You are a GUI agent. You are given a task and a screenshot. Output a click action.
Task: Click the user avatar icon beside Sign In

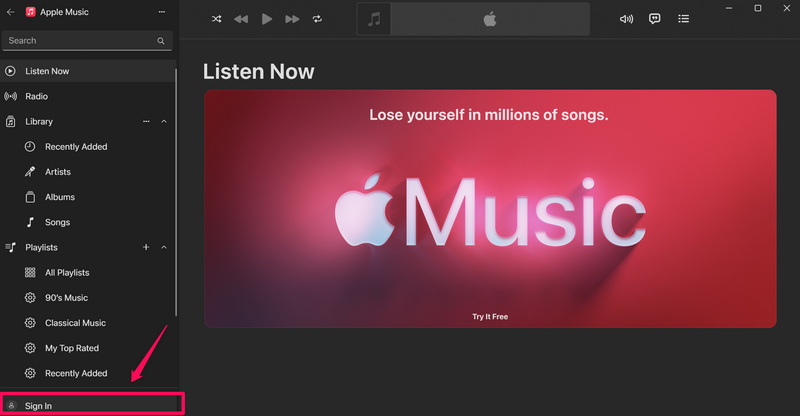pos(11,405)
